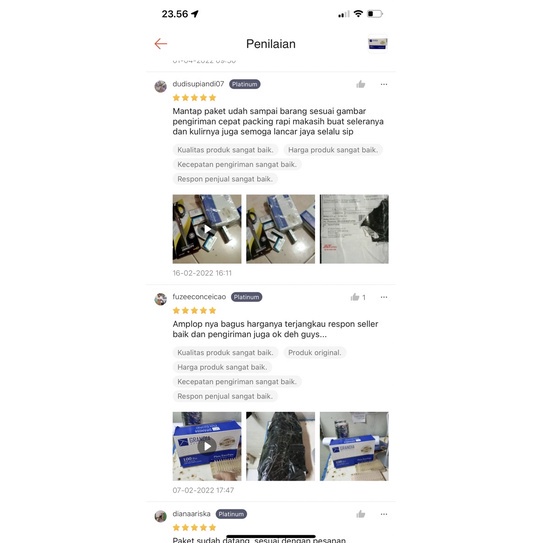This screenshot has width=543, height=543.
Task: Tap Platinum badge next to dianaariska
Action: point(231,514)
